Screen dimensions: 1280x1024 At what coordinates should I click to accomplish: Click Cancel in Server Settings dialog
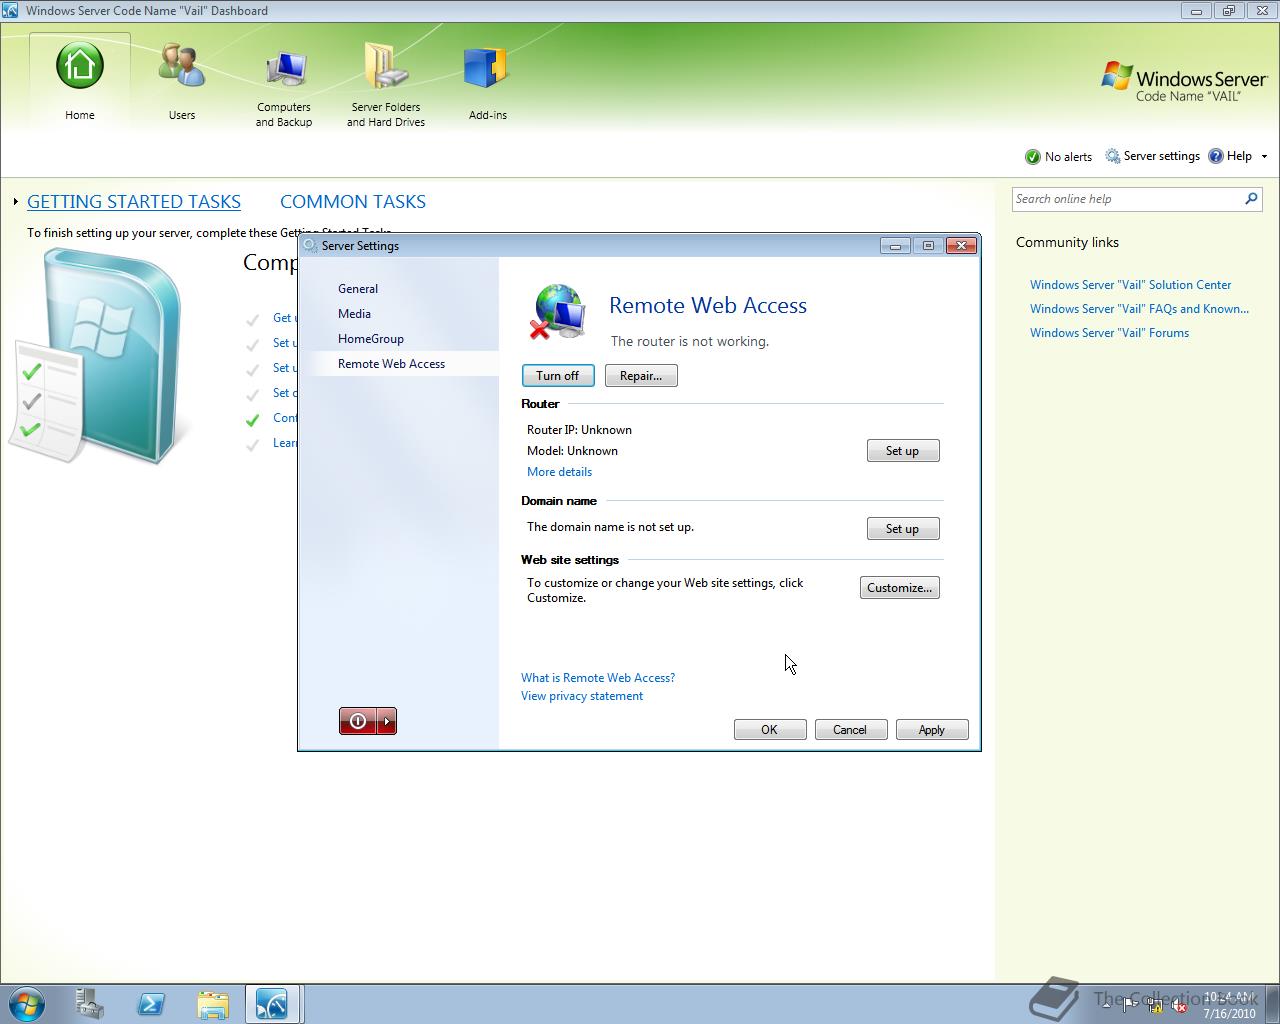pos(851,730)
